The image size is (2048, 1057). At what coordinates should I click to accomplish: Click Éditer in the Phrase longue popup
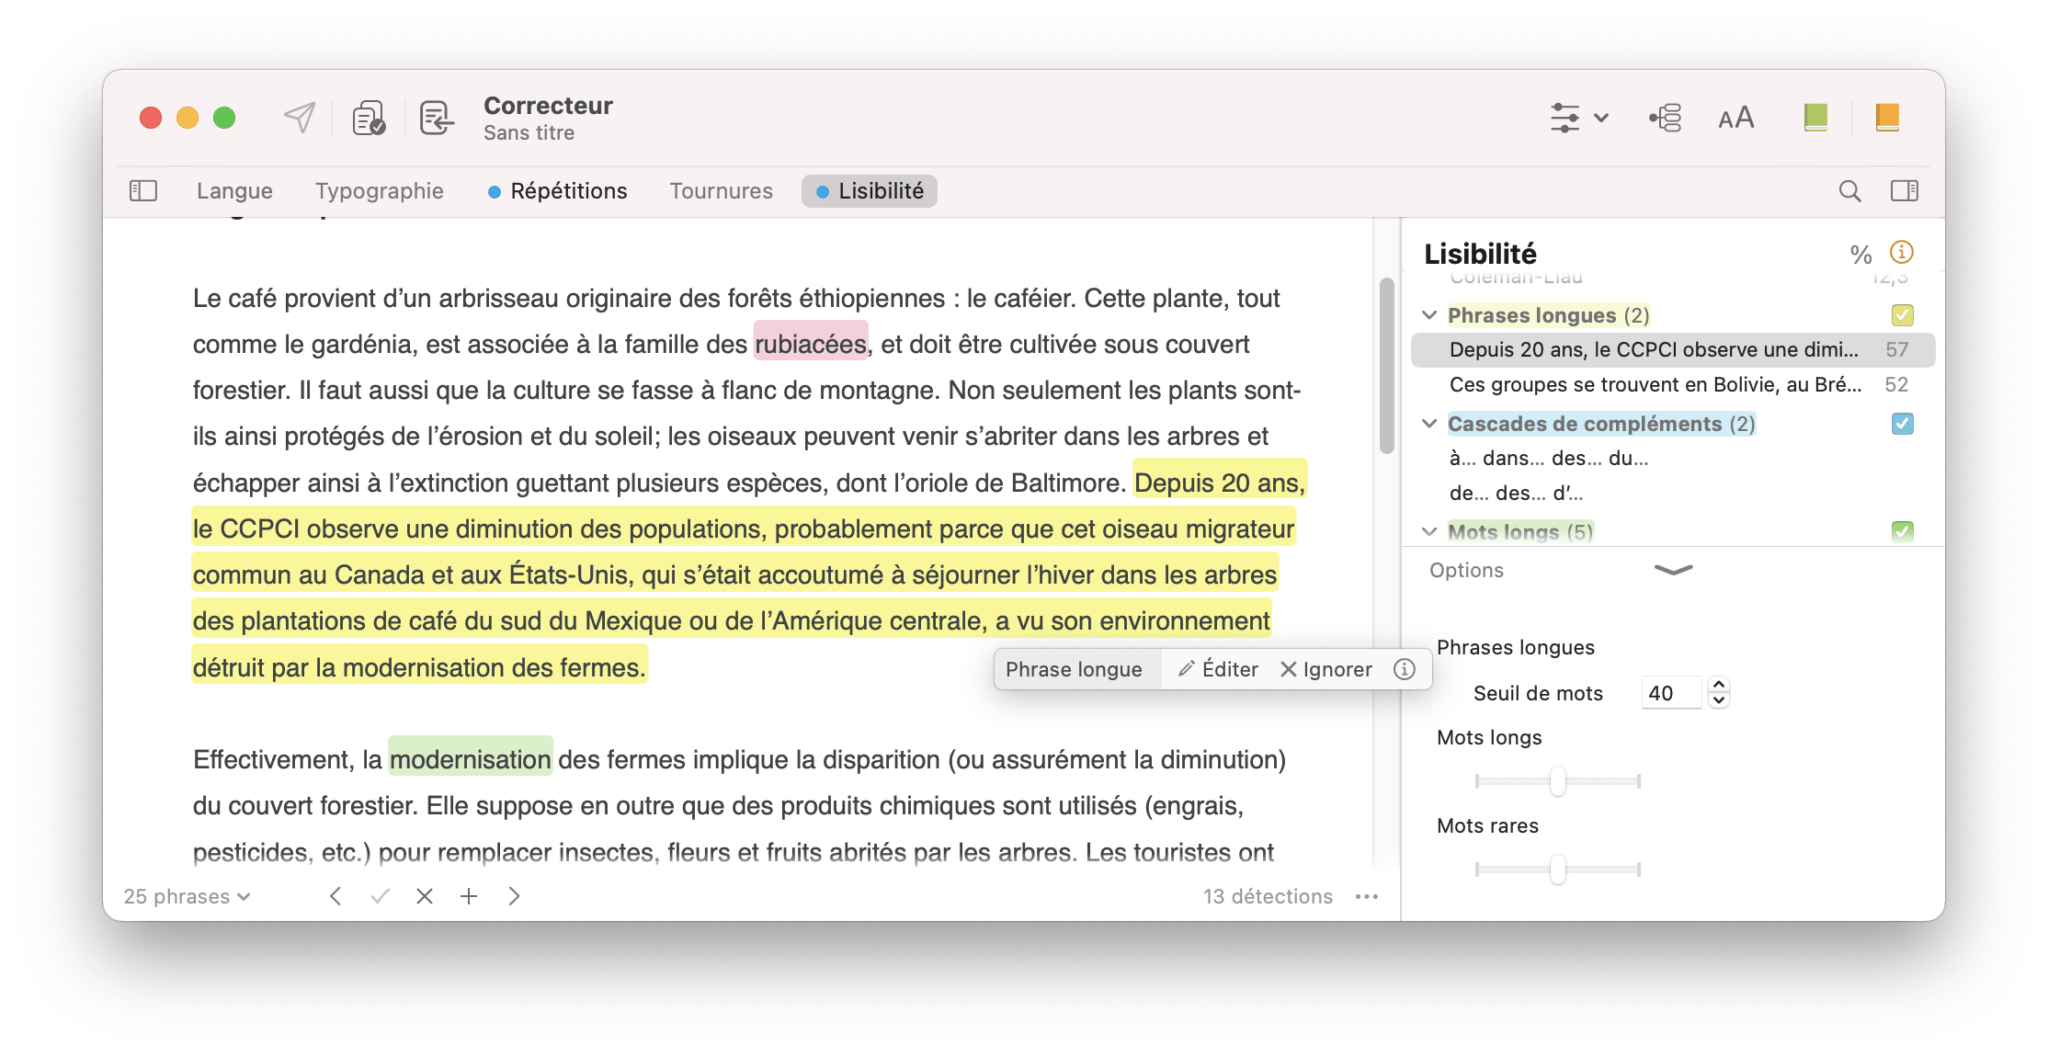pos(1218,669)
